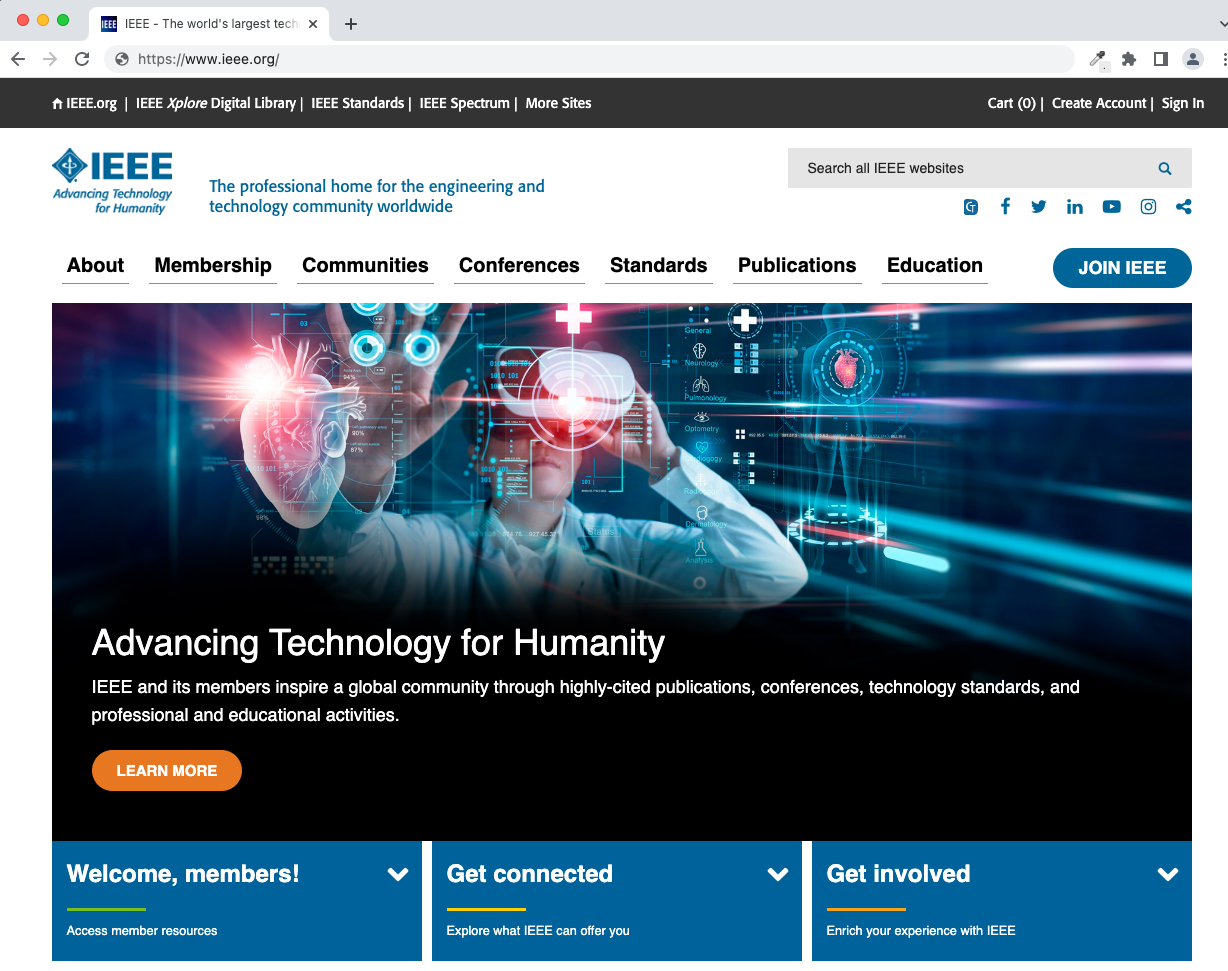The image size is (1228, 971).
Task: Open the Conferences menu
Action: click(x=519, y=265)
